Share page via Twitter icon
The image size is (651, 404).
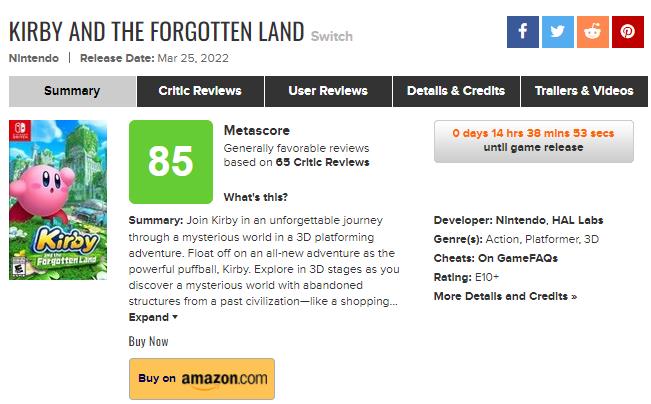557,31
